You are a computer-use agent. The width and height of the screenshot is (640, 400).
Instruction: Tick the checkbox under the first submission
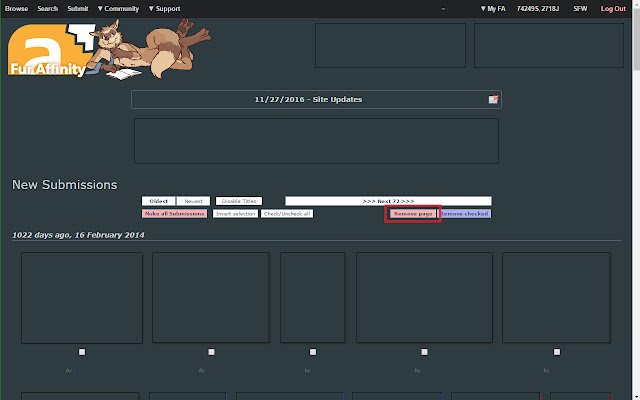point(82,352)
